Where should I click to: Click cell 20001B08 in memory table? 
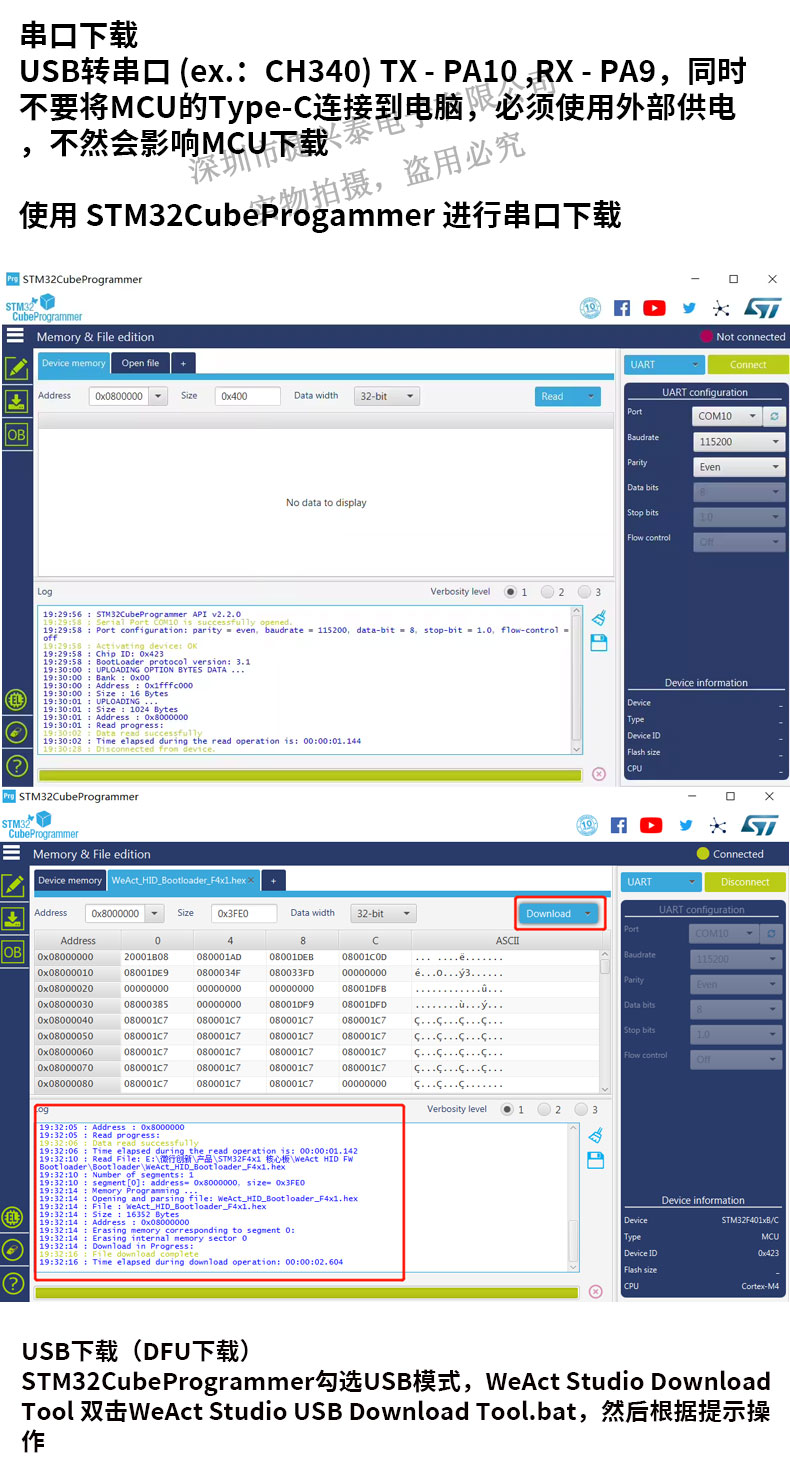[x=157, y=957]
